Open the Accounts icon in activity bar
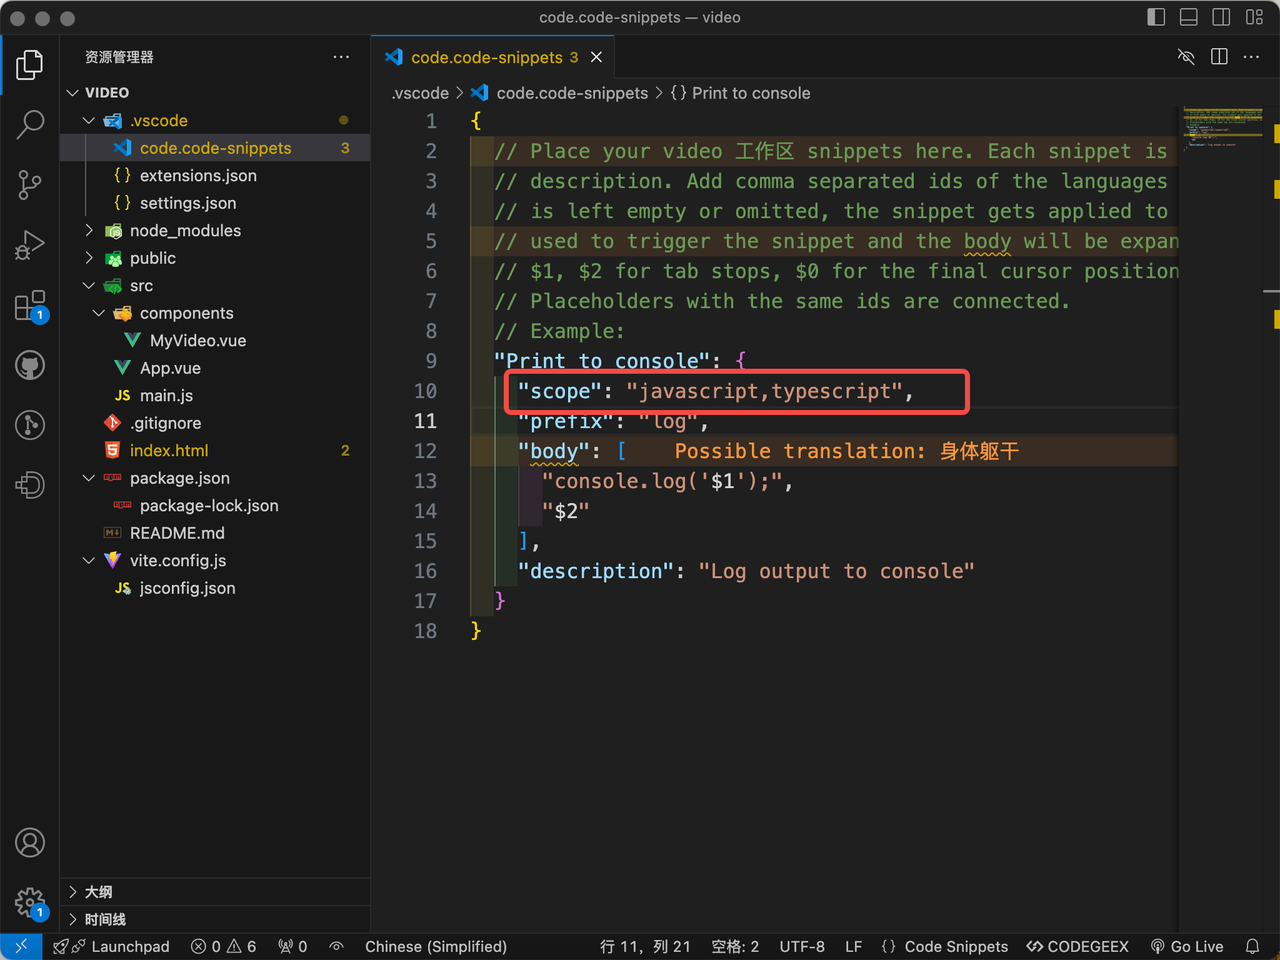 point(30,843)
